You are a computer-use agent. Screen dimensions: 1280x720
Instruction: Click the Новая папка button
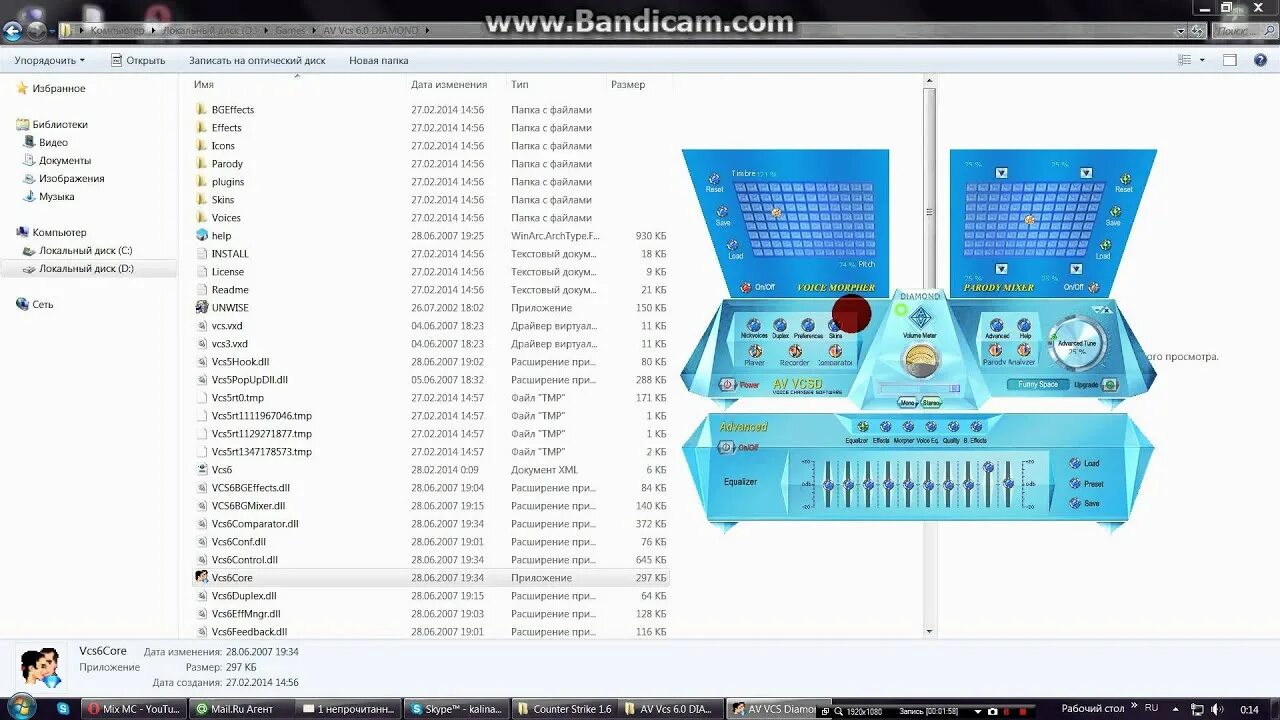pyautogui.click(x=379, y=60)
